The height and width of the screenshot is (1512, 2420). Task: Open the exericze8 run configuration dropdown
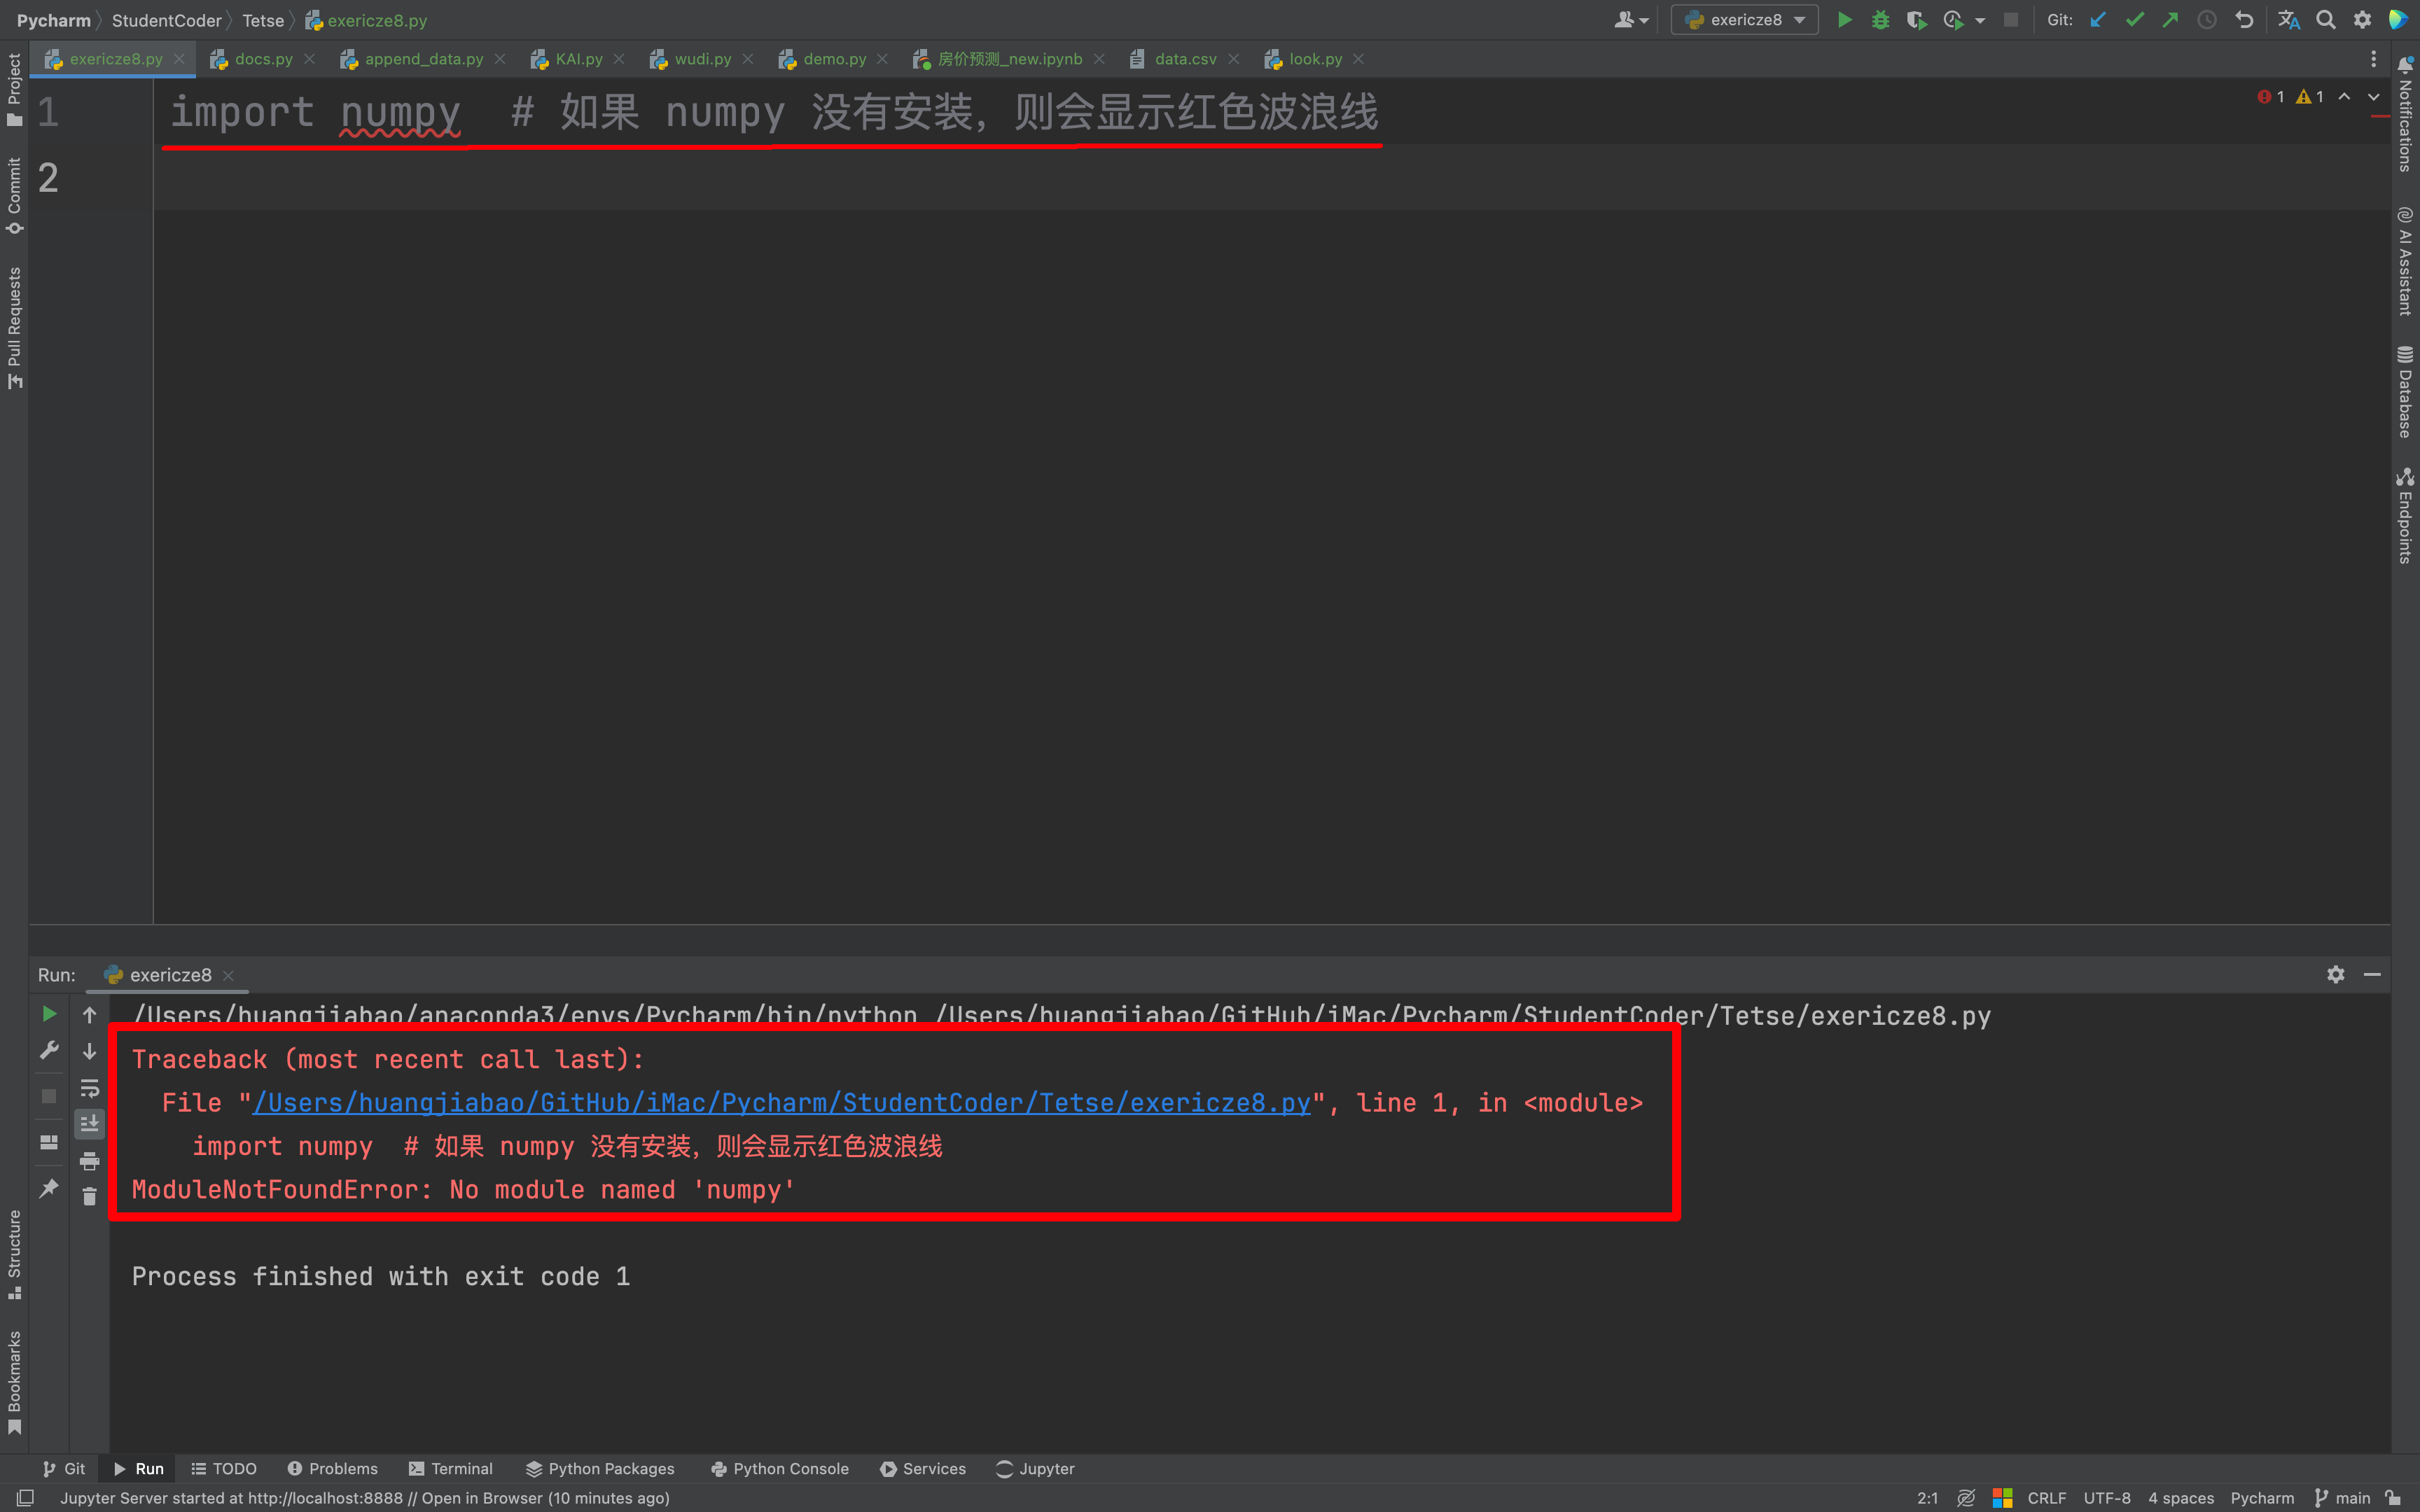pos(1744,20)
